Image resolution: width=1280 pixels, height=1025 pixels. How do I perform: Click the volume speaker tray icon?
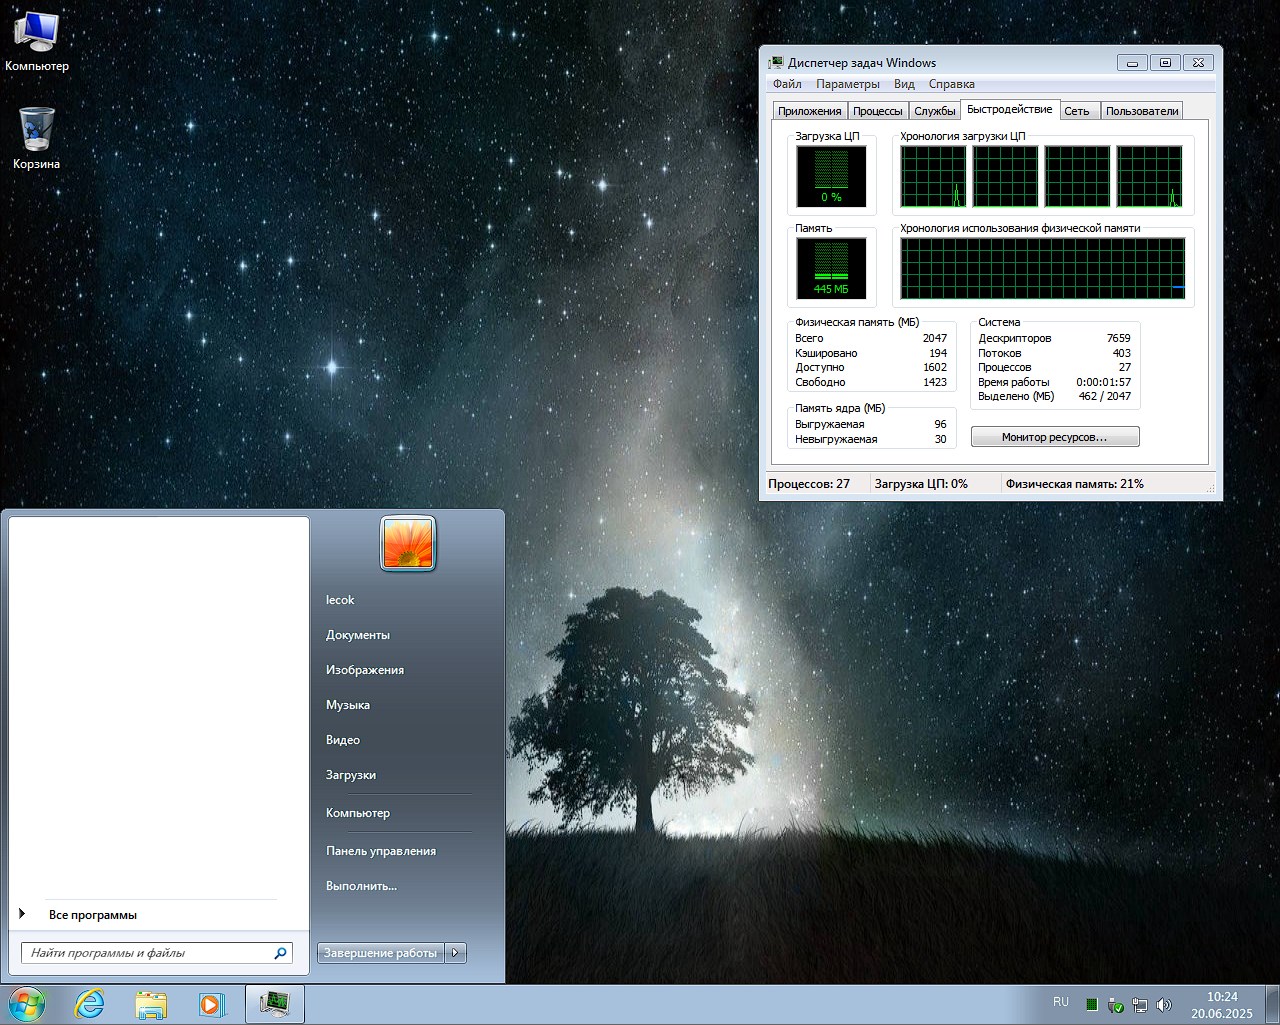point(1164,1004)
